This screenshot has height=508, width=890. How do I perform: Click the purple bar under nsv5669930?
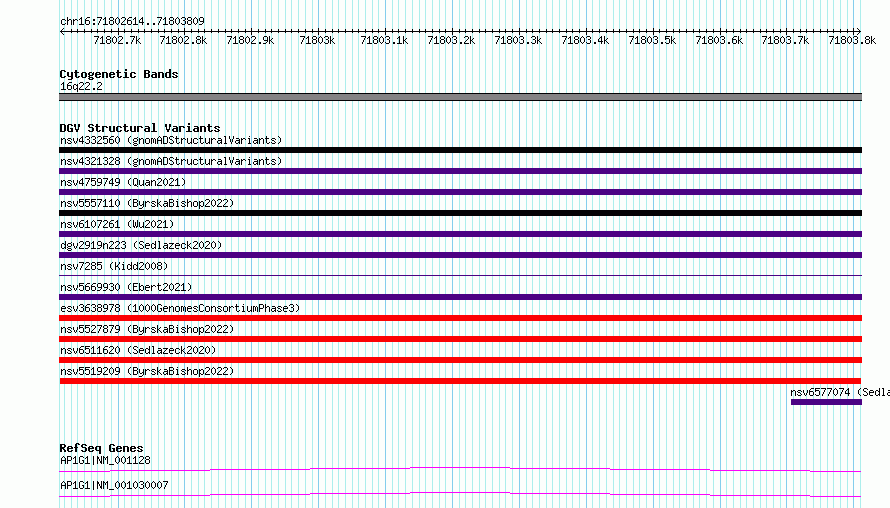point(460,297)
